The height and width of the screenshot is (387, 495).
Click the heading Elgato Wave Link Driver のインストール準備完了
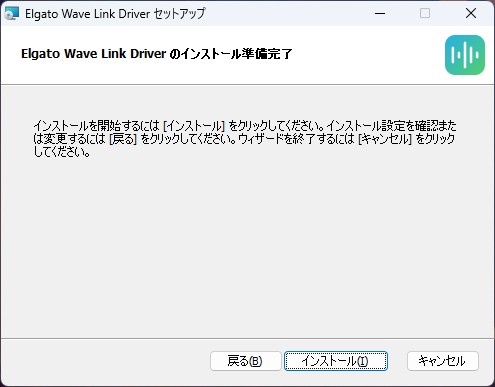tap(157, 54)
